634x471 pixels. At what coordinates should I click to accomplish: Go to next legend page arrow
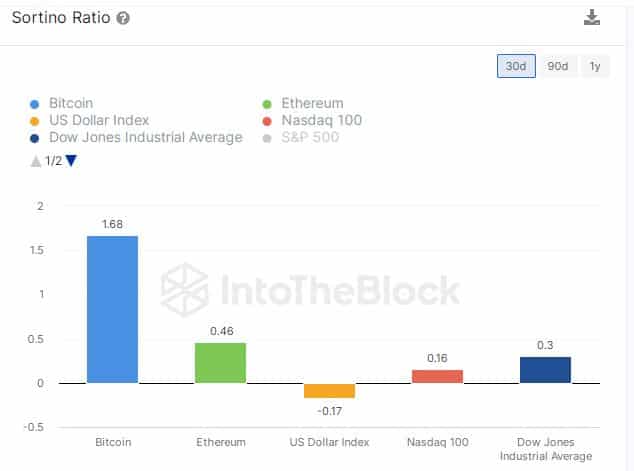(71, 160)
